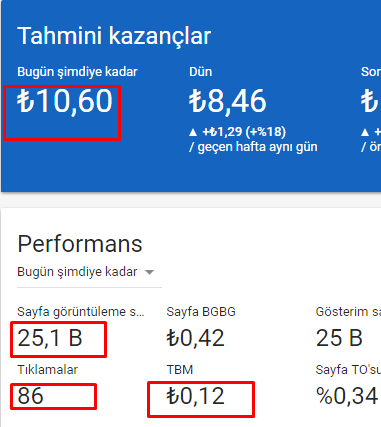Click the upward triangle icon under Dün earnings
This screenshot has width=381, height=427.
click(x=193, y=132)
